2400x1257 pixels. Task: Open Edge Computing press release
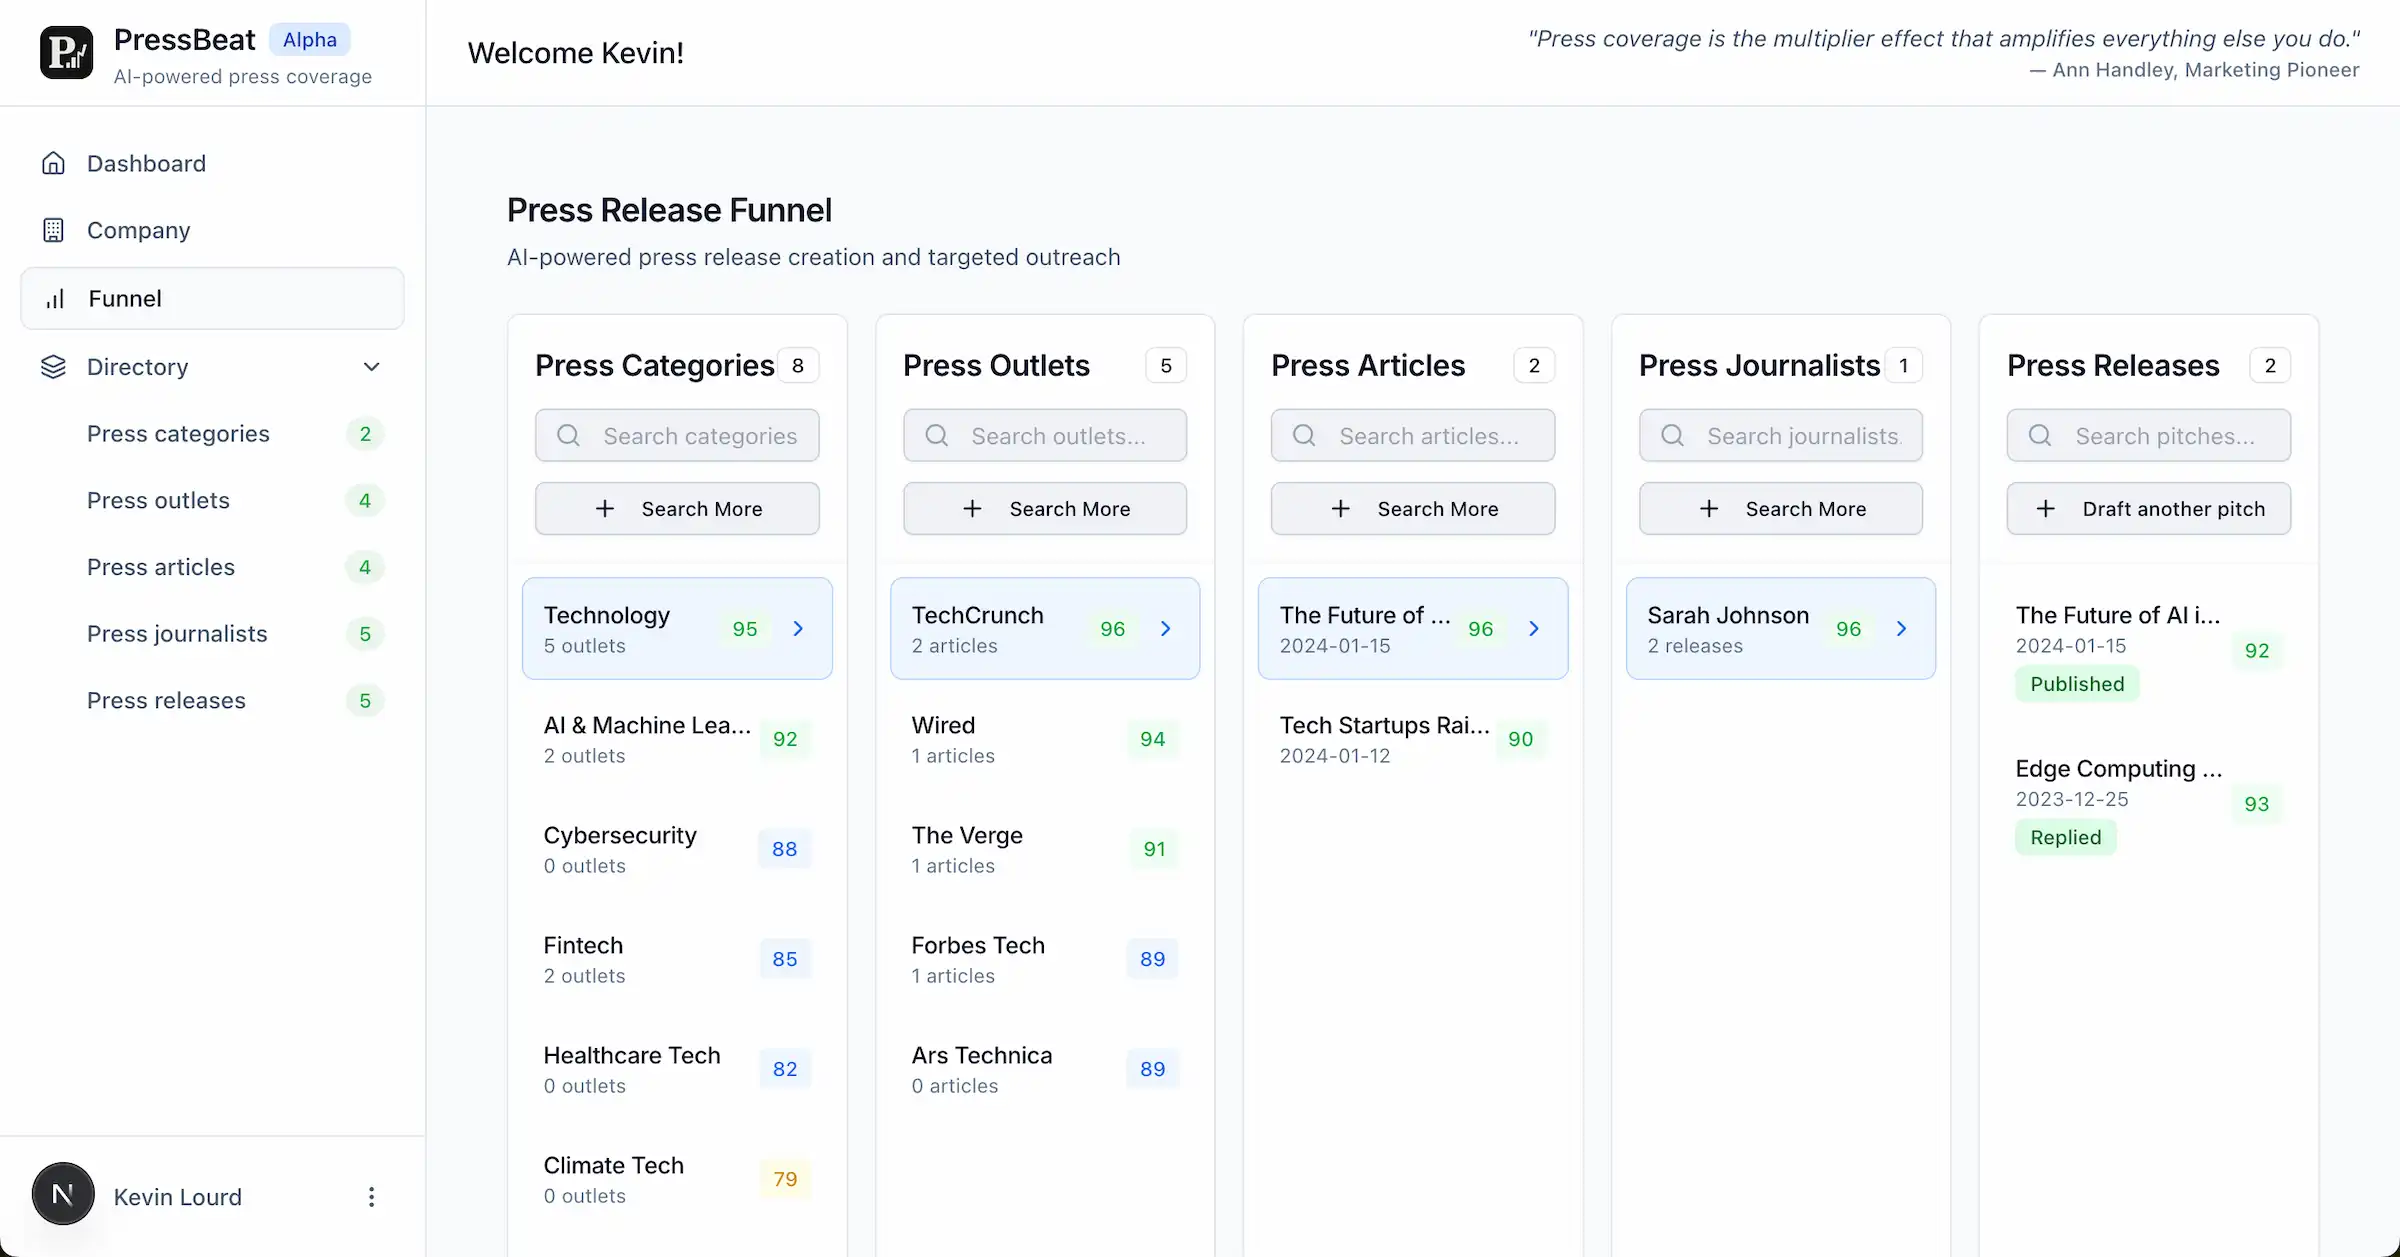(2149, 803)
